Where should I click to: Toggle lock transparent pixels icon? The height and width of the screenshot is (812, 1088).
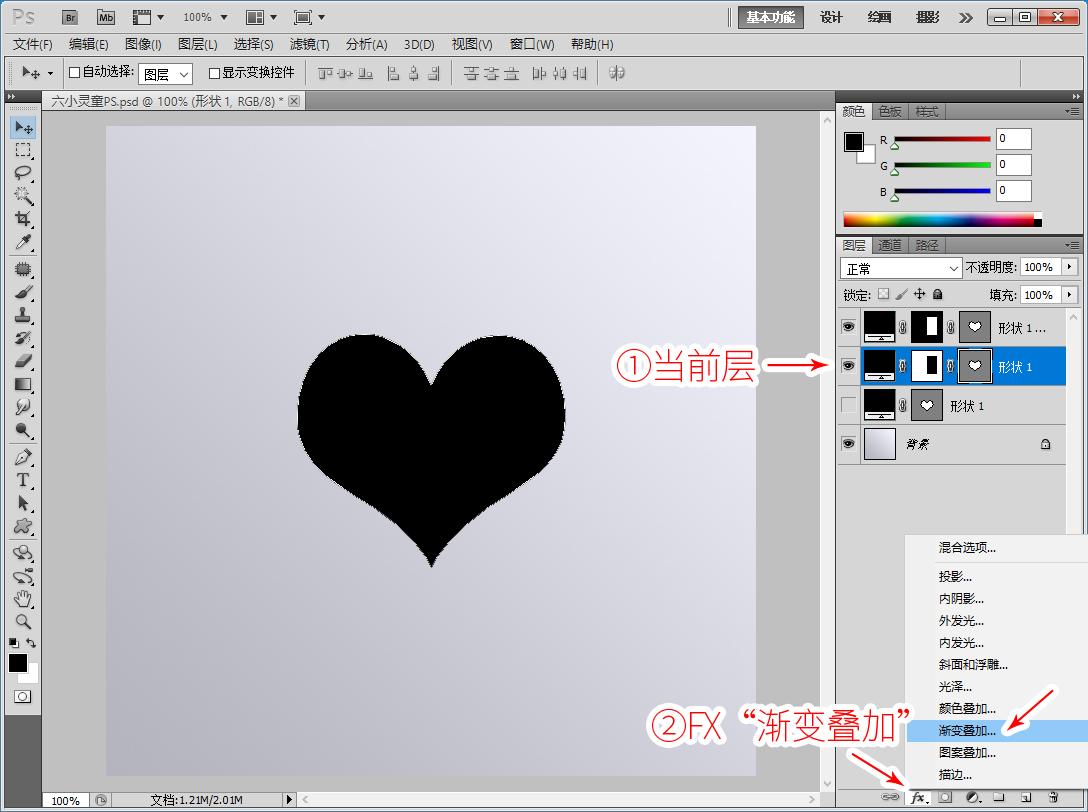point(883,294)
